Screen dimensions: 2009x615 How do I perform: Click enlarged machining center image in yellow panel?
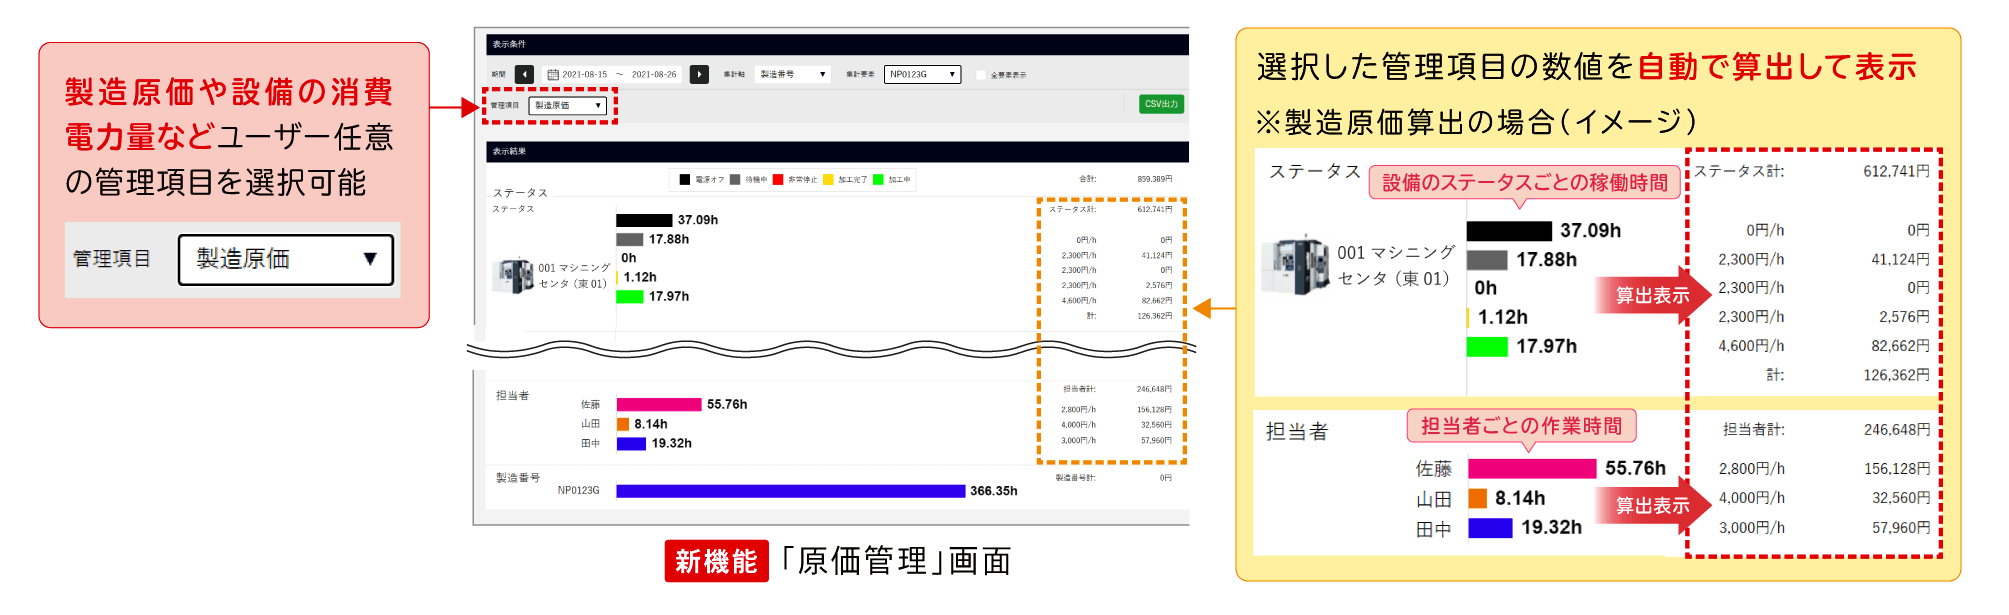point(1295,265)
